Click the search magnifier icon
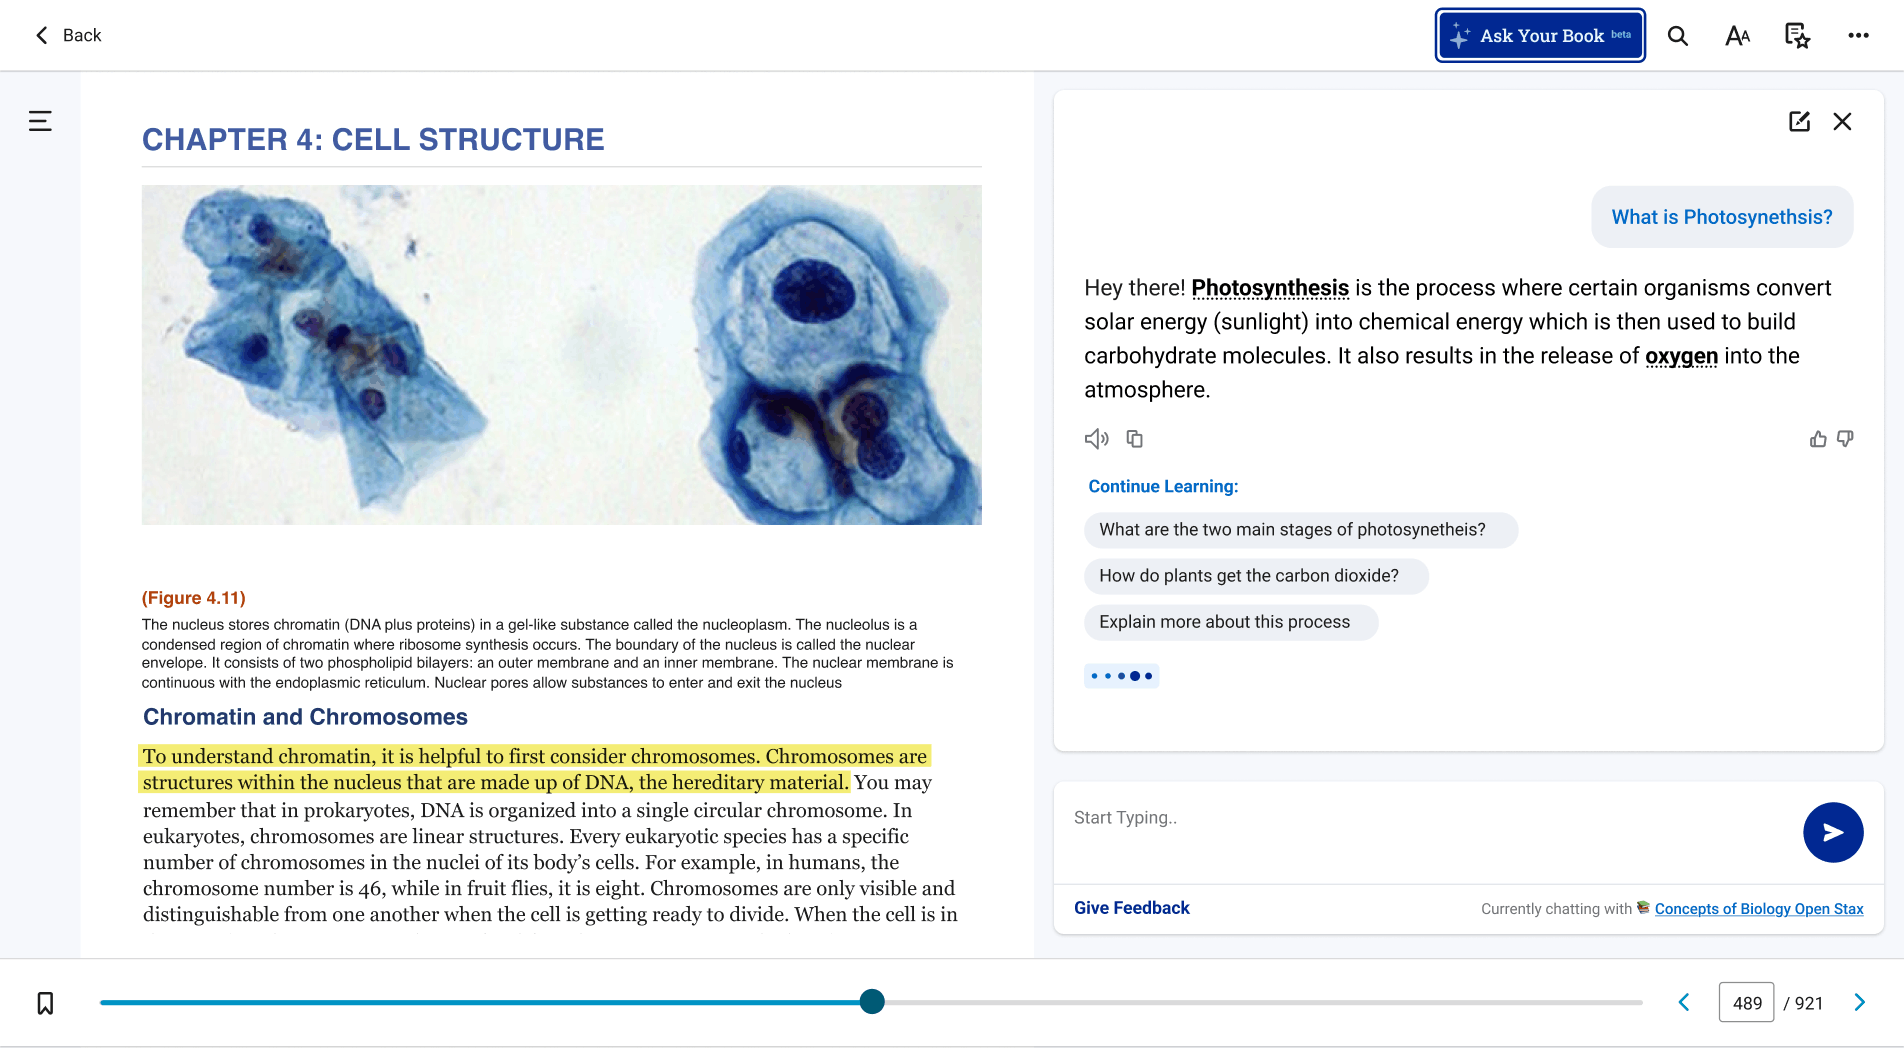The image size is (1904, 1048). [1678, 36]
